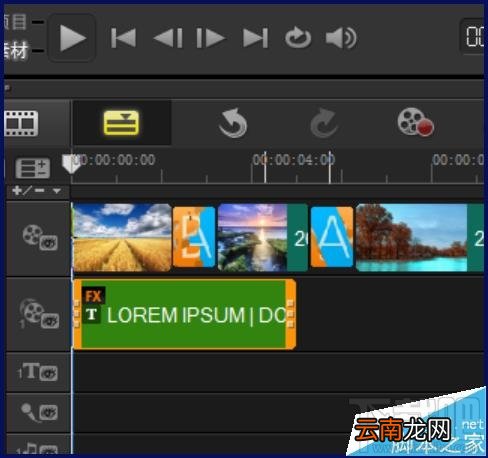Jump to end of project
The image size is (488, 458).
click(255, 38)
